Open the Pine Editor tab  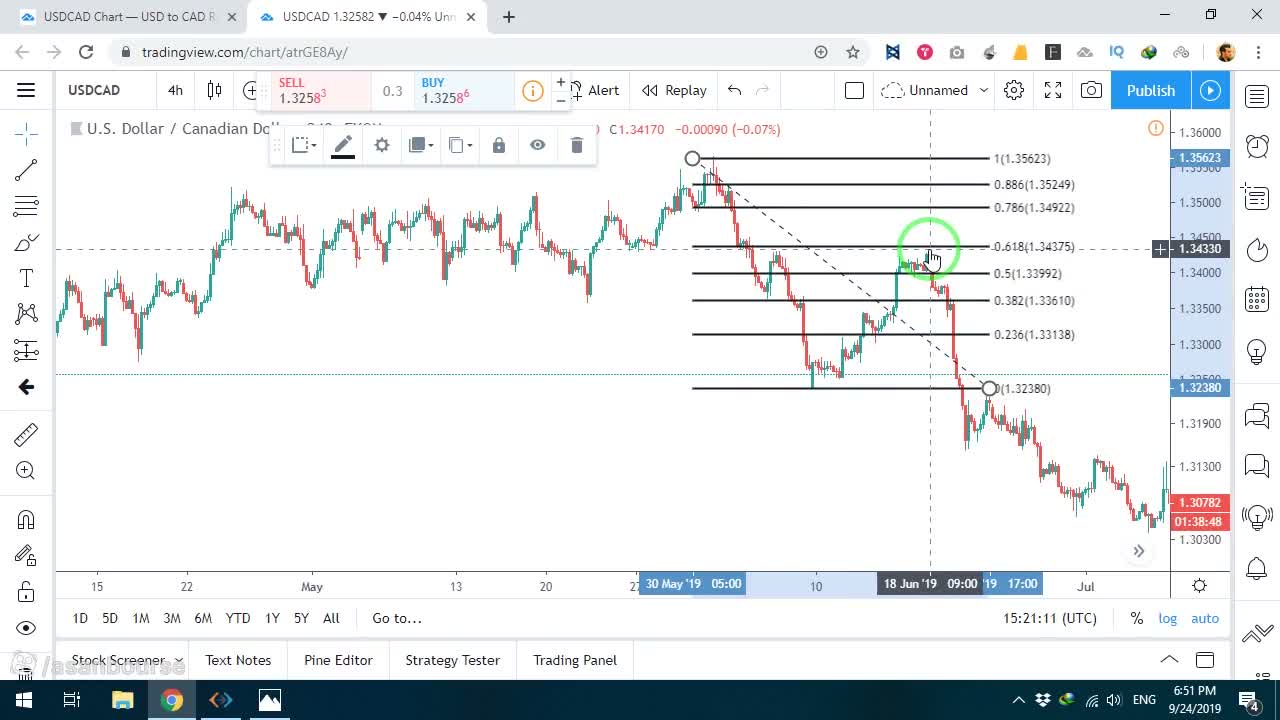pos(338,660)
